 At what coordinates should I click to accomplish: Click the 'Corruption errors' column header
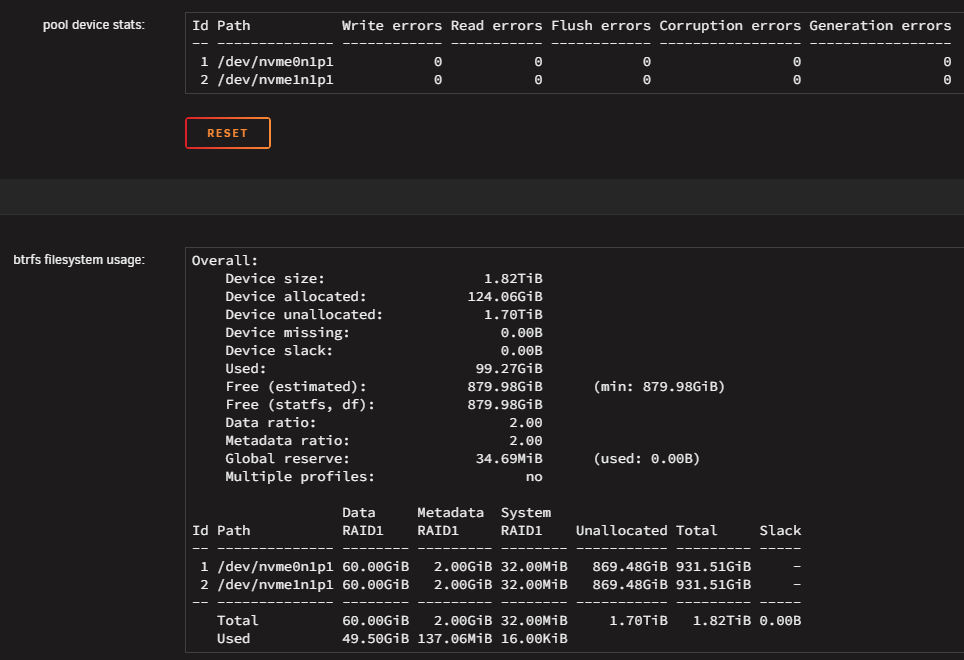(730, 26)
